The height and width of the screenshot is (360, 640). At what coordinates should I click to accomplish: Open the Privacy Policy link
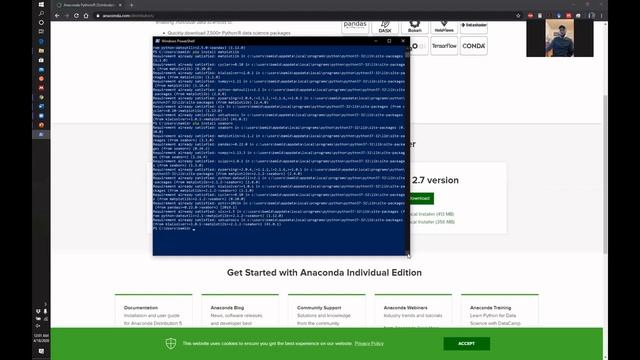tap(369, 343)
